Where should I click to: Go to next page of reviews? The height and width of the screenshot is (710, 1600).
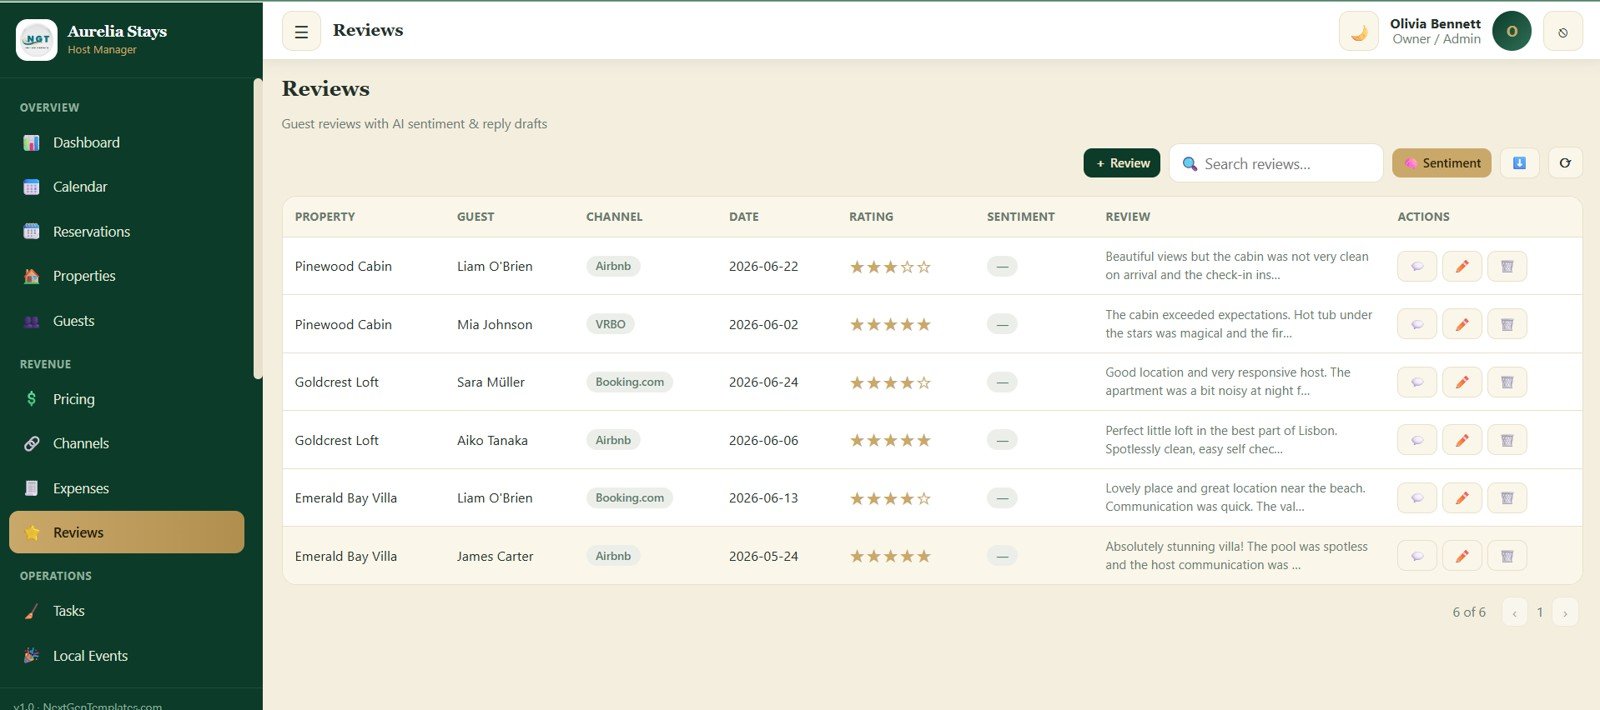click(x=1565, y=612)
